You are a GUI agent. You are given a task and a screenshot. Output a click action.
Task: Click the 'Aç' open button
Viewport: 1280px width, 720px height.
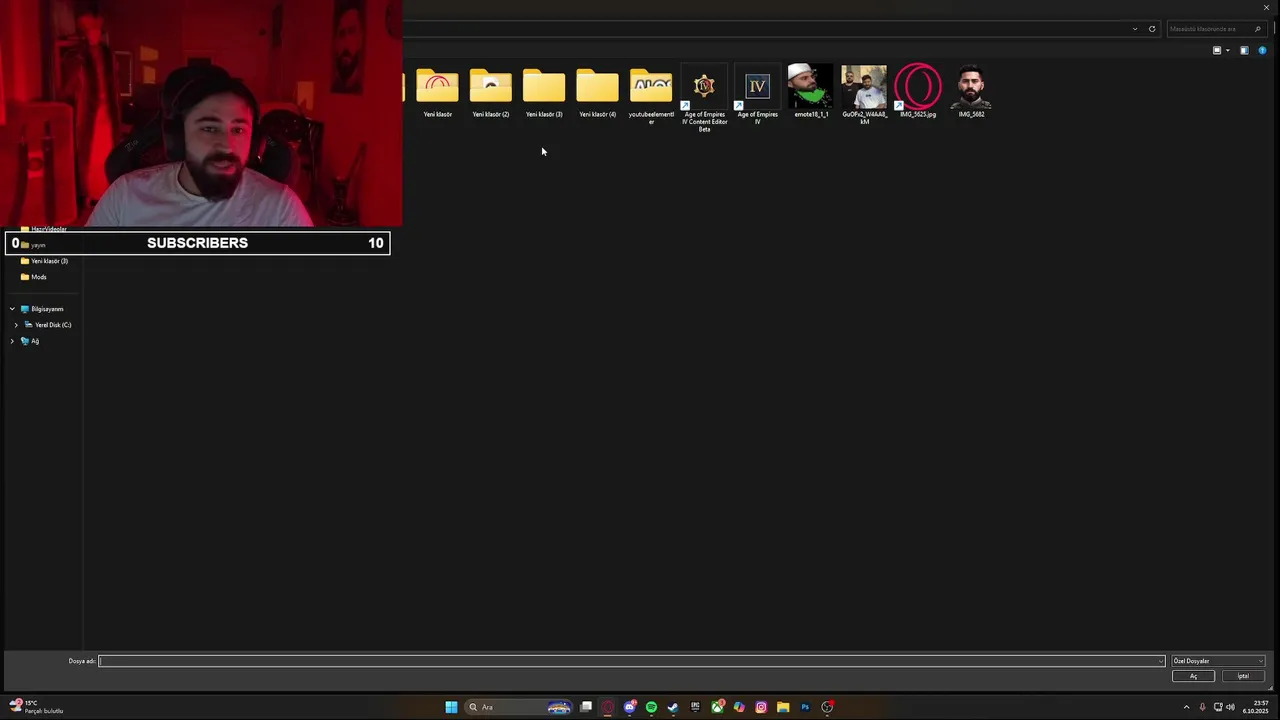(x=1193, y=676)
